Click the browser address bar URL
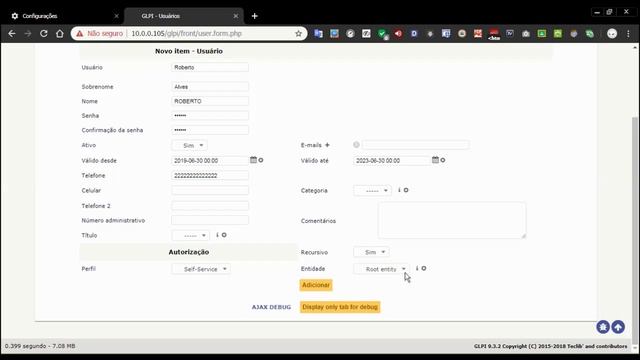Screen dimensions: 640x360 (x=187, y=33)
